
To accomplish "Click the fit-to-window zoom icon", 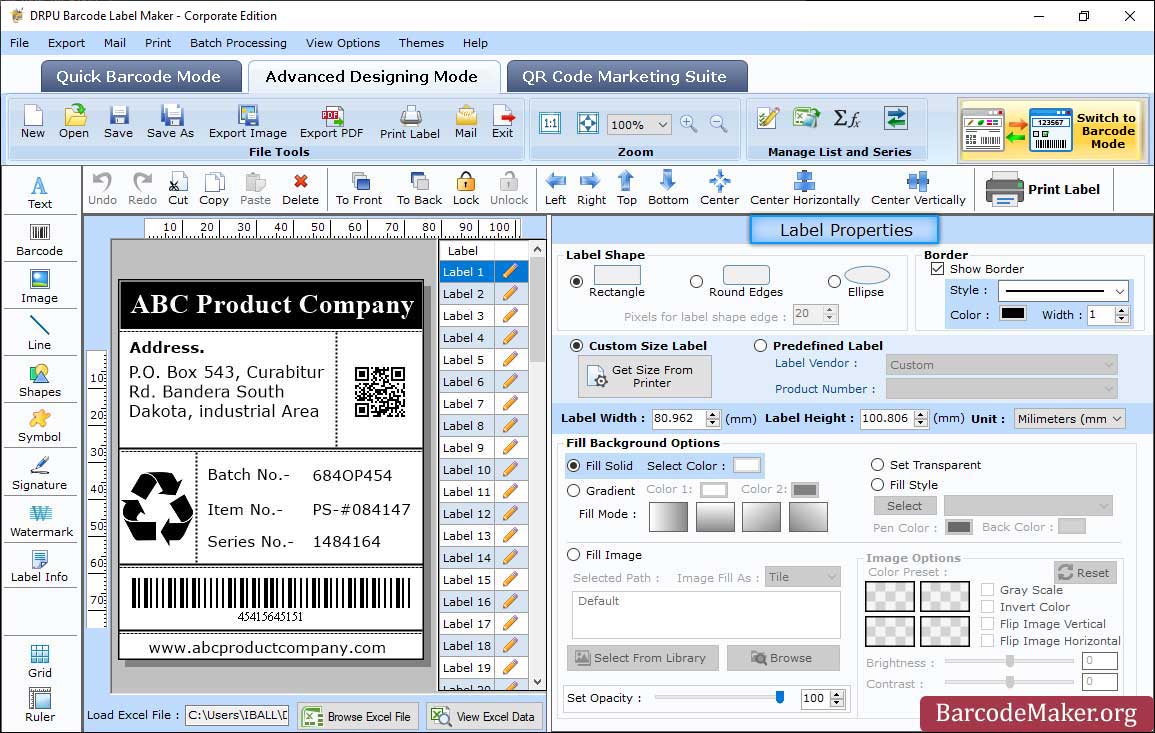I will click(x=588, y=123).
